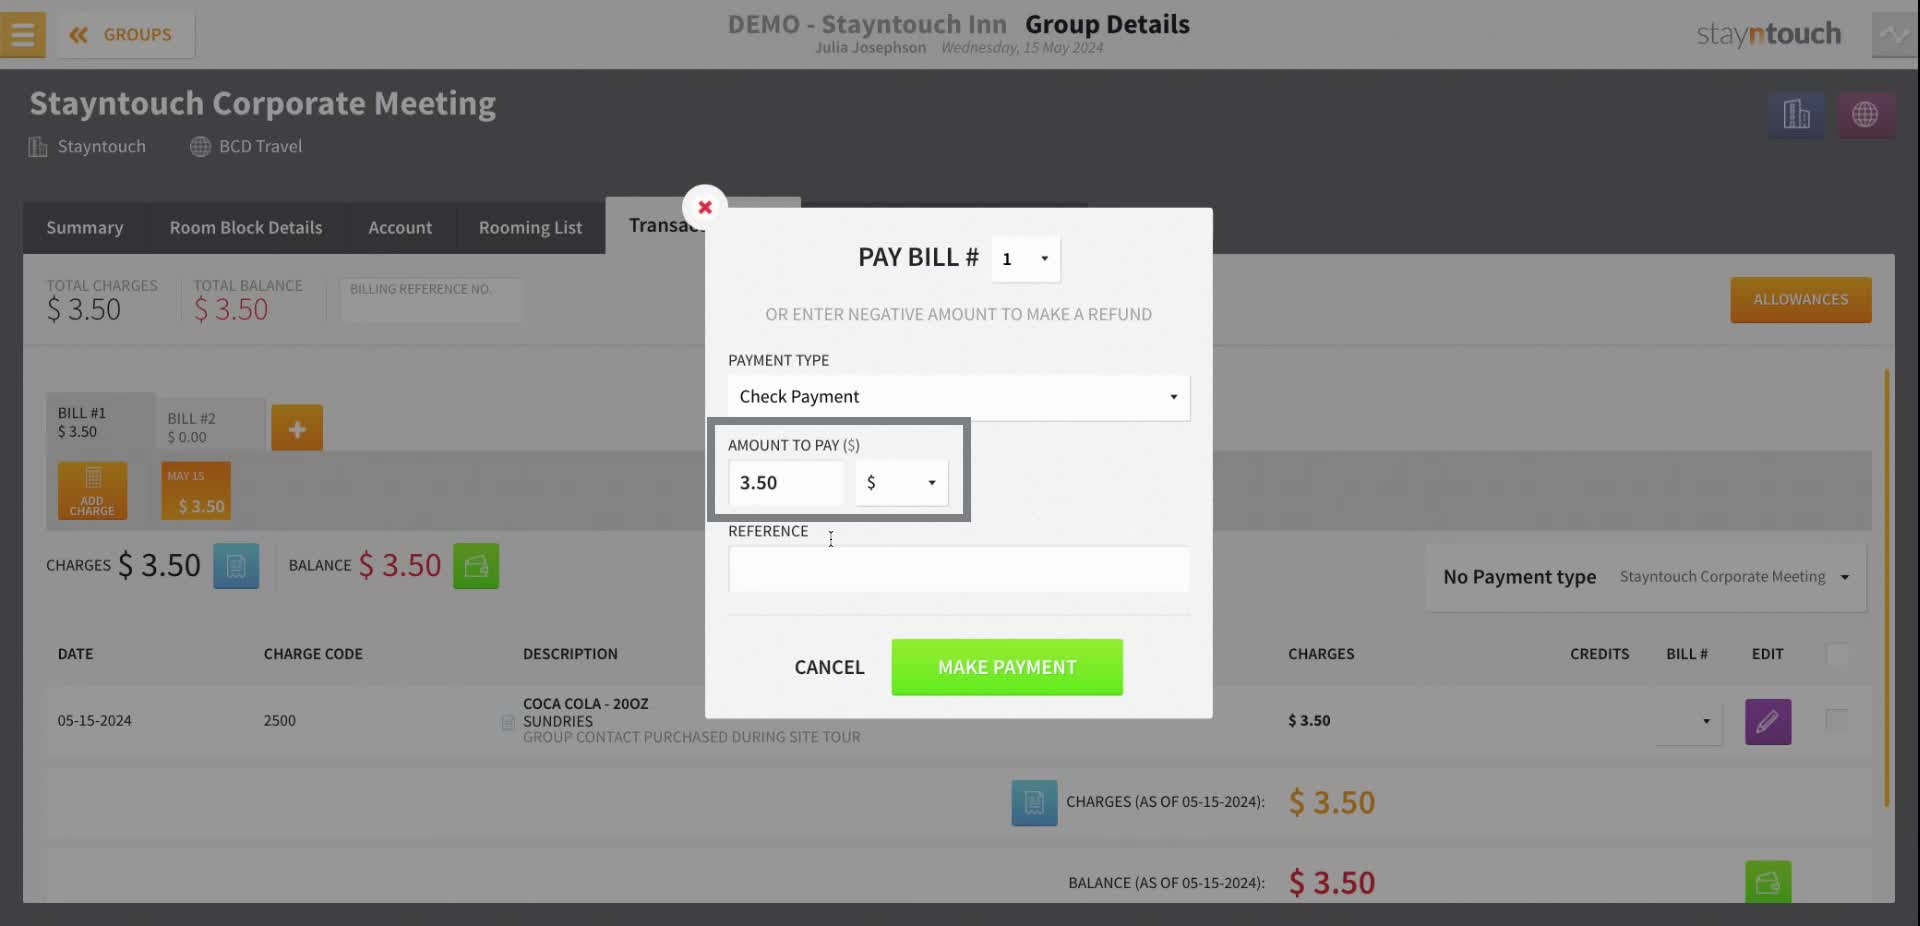Open the Bill # dropdown in Coca Cola row
This screenshot has height=926, width=1920.
pyautogui.click(x=1689, y=721)
